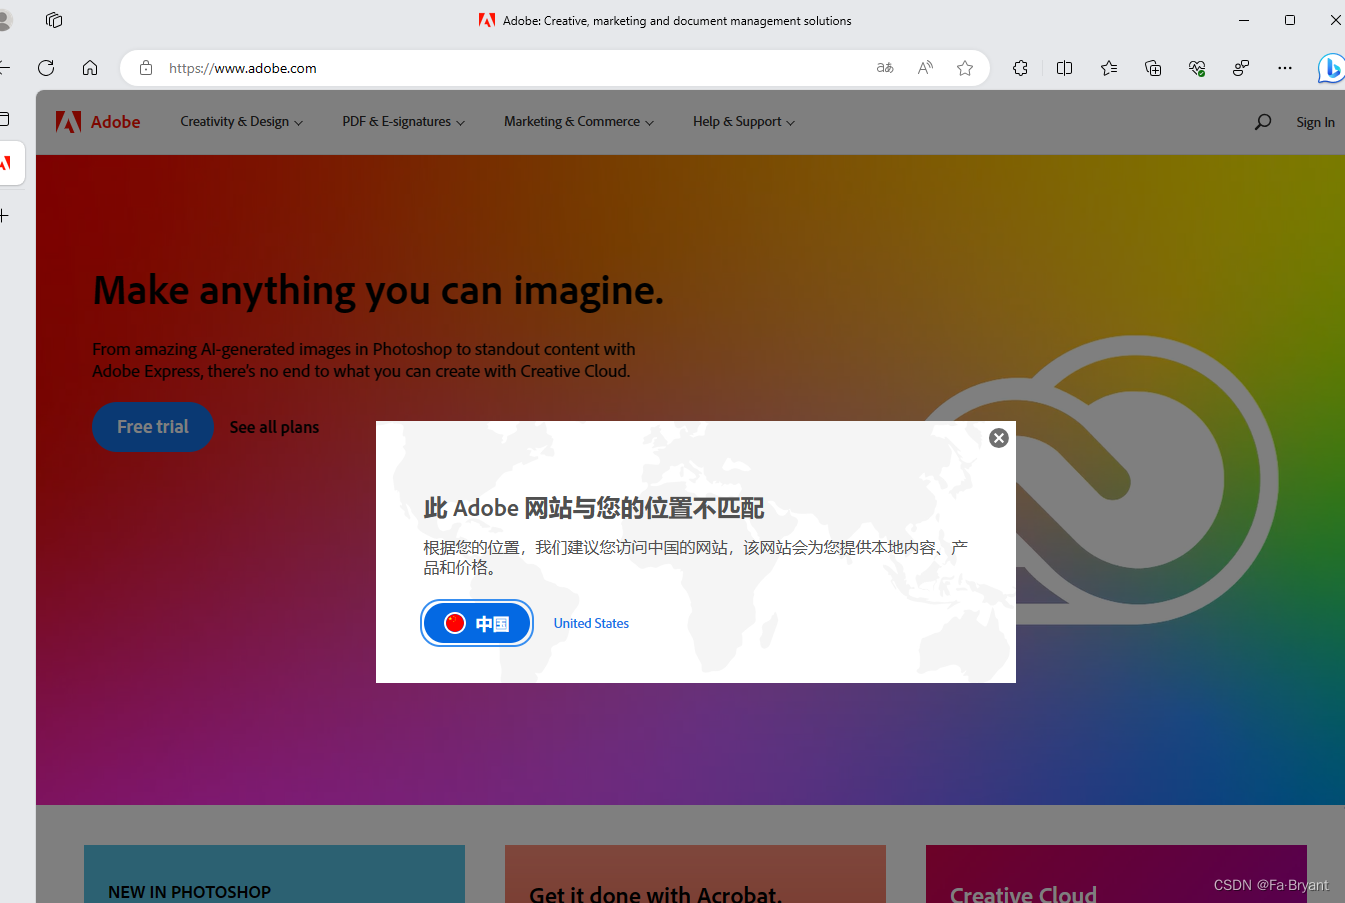Screen dimensions: 1345x903
Task: Open Get it done with Acrobat card
Action: click(x=695, y=874)
